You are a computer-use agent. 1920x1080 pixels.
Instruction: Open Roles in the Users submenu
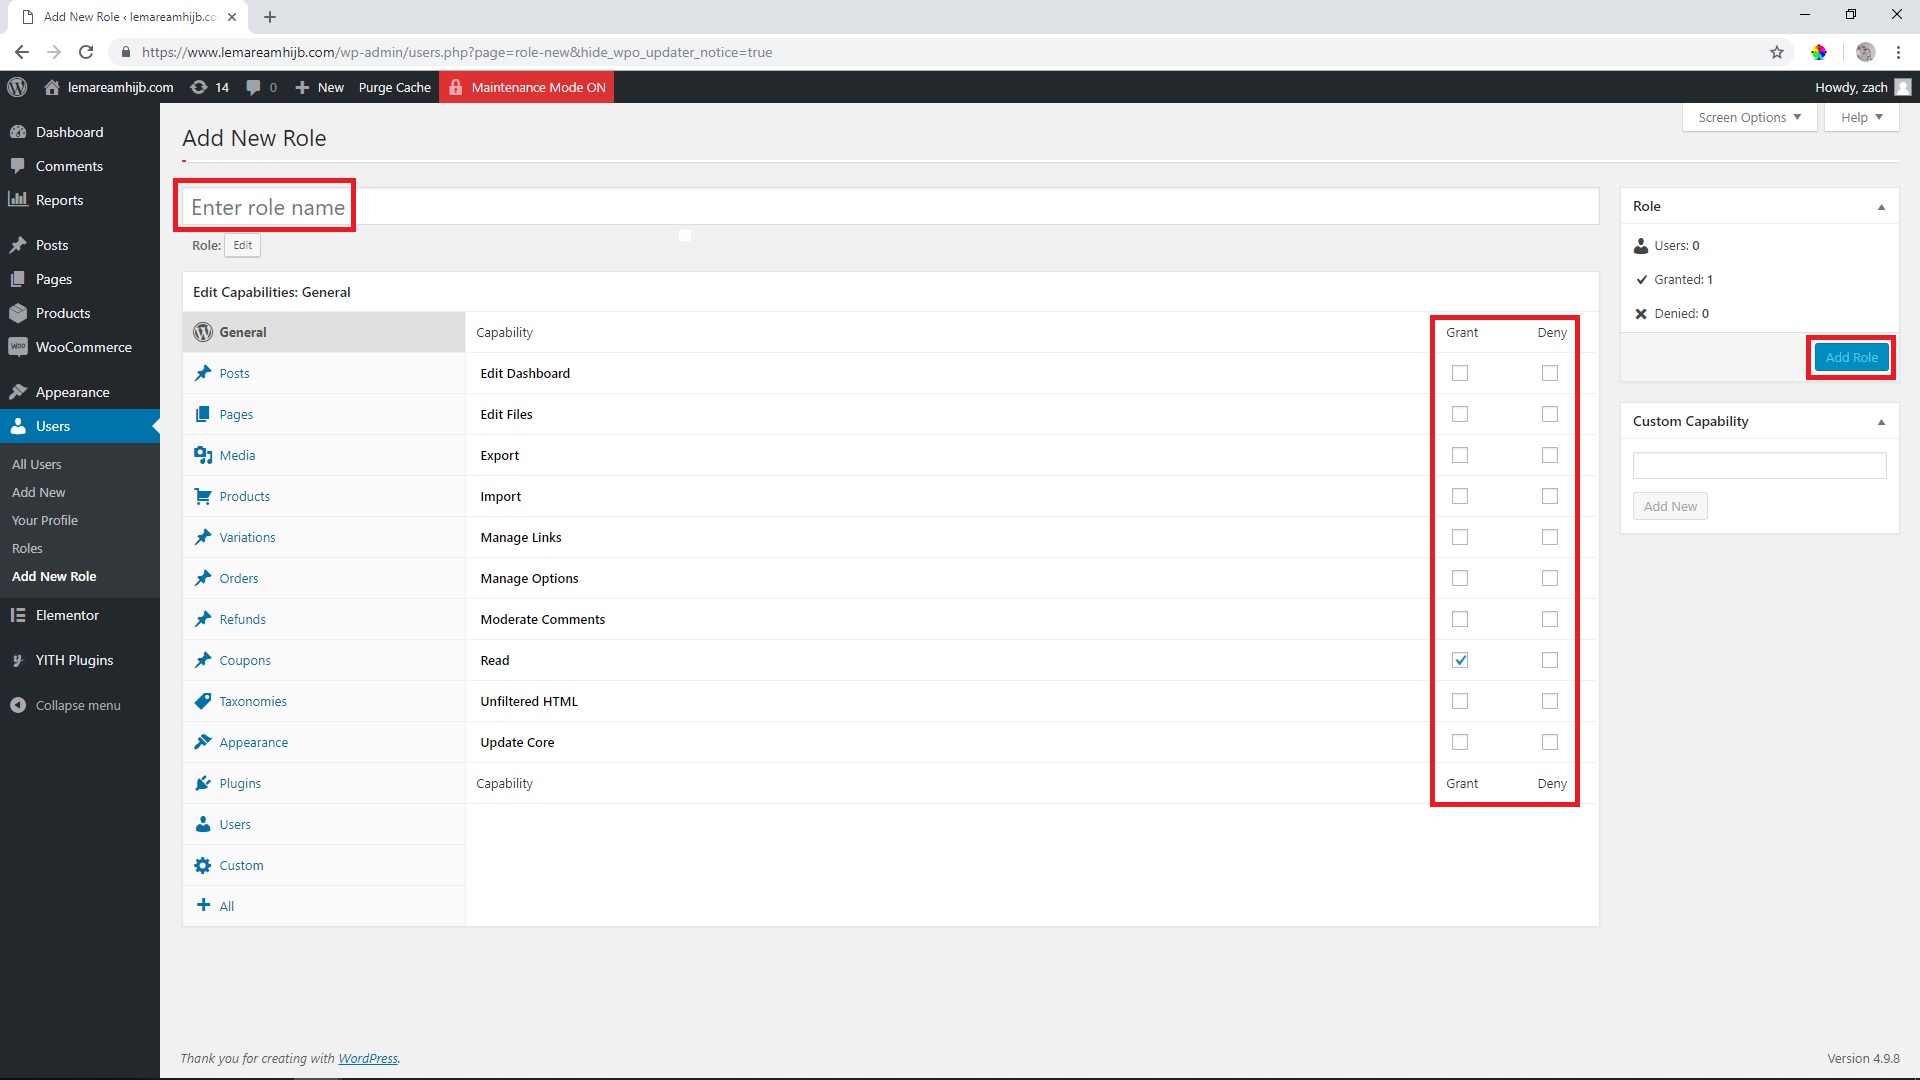tap(27, 548)
